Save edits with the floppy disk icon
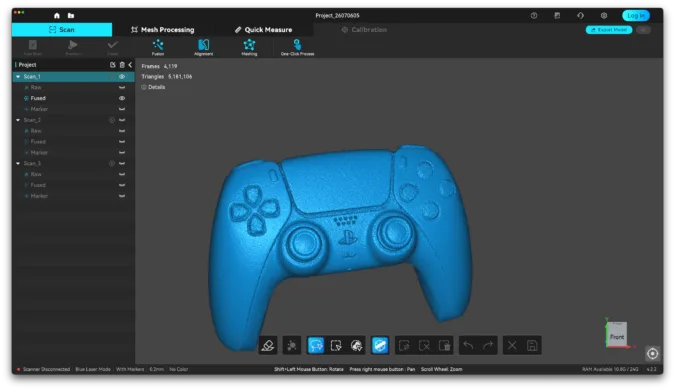This screenshot has height=390, width=675. tap(532, 345)
